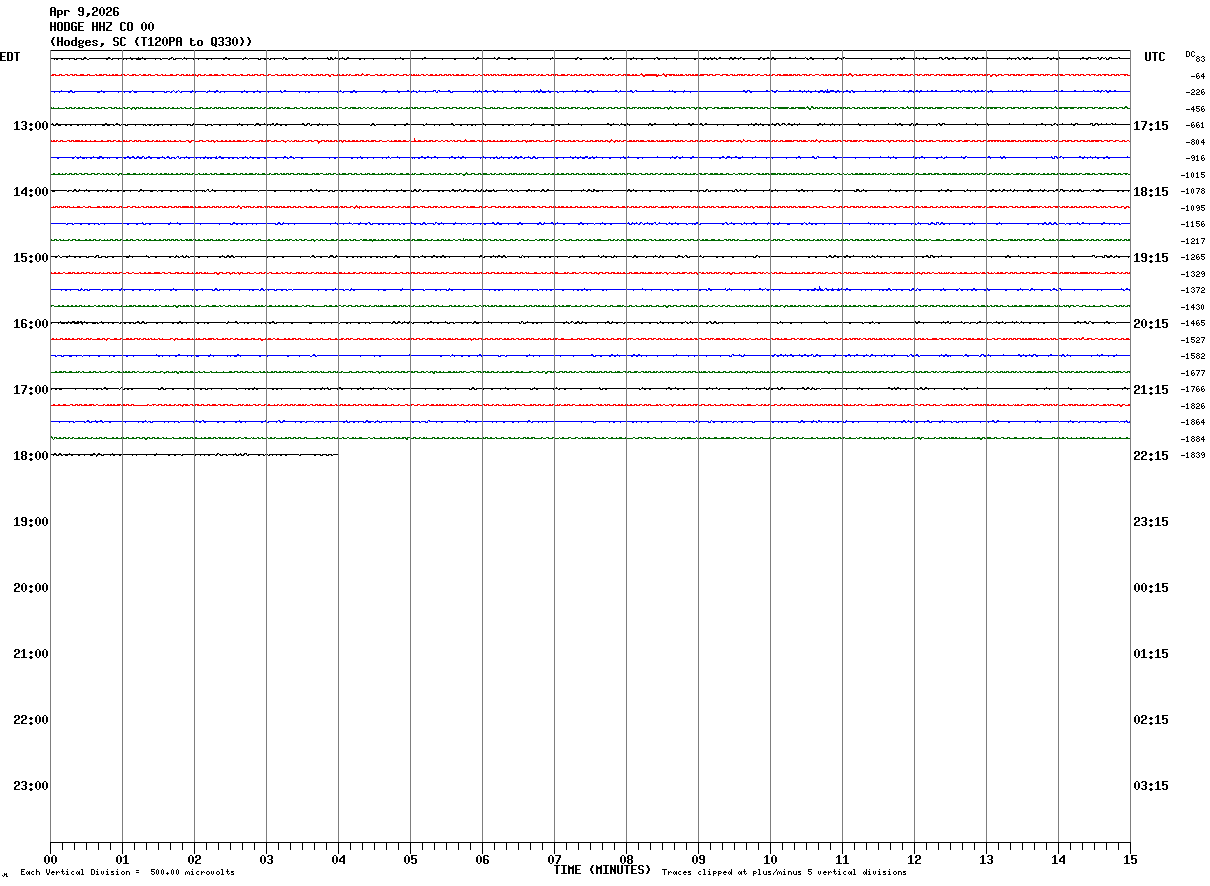This screenshot has height=886, width=1210.
Task: Click the DC offset value -1217
Action: 1193,241
